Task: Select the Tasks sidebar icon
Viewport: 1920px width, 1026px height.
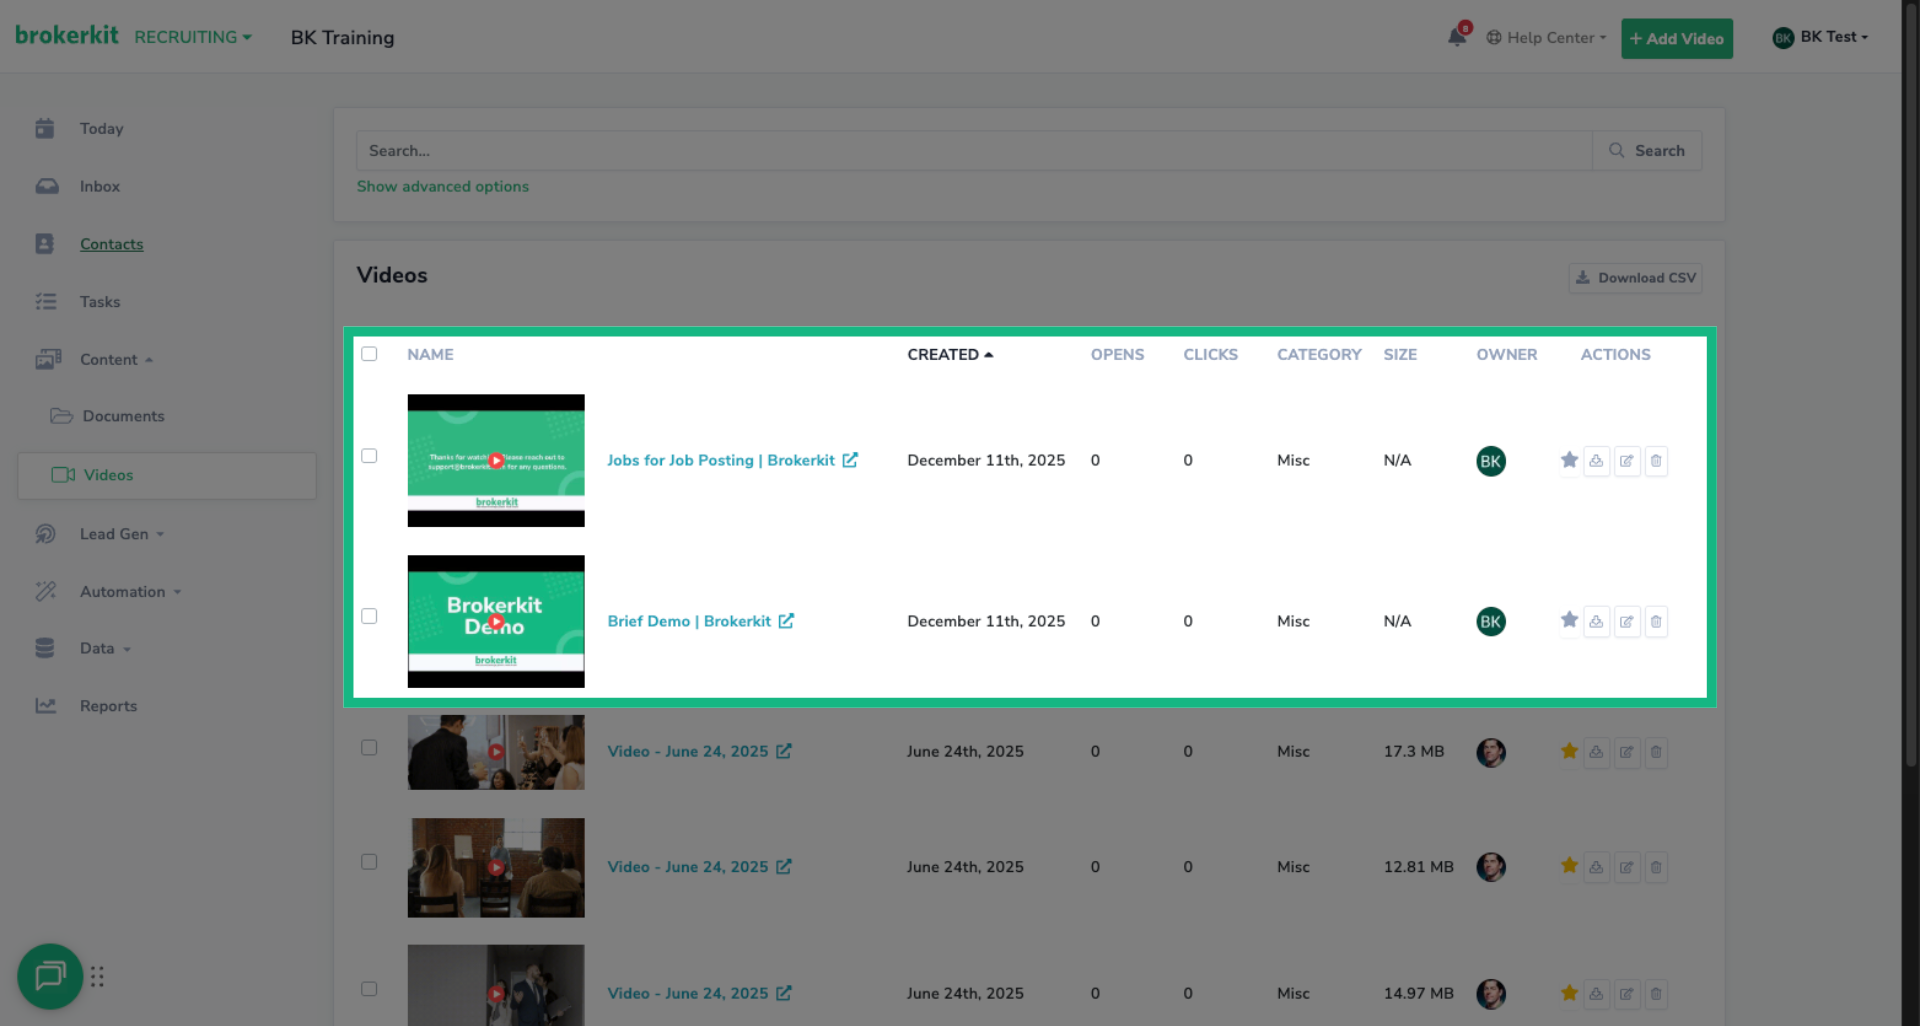Action: pos(47,301)
